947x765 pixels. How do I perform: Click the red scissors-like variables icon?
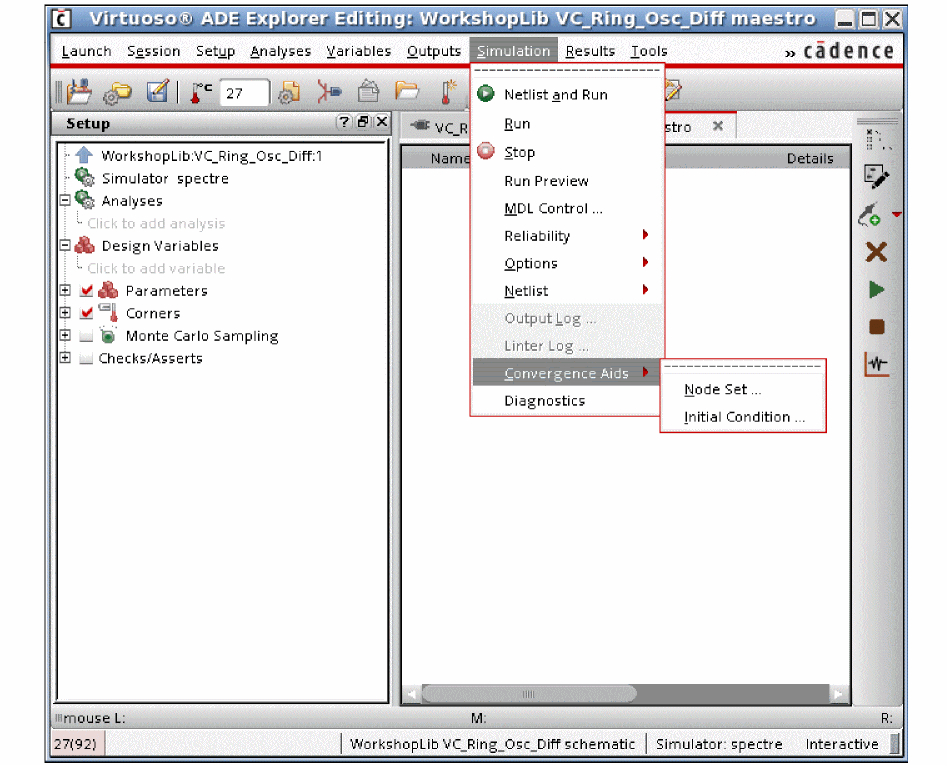(329, 92)
